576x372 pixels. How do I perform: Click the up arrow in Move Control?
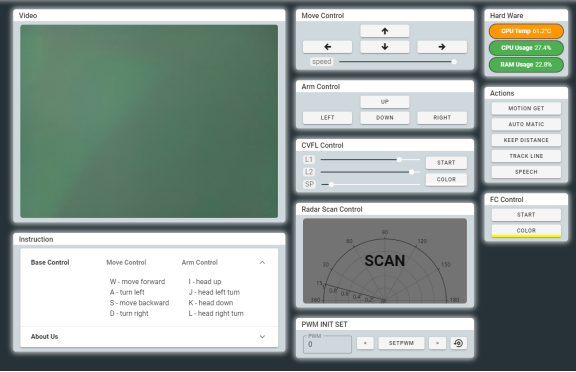pos(385,31)
